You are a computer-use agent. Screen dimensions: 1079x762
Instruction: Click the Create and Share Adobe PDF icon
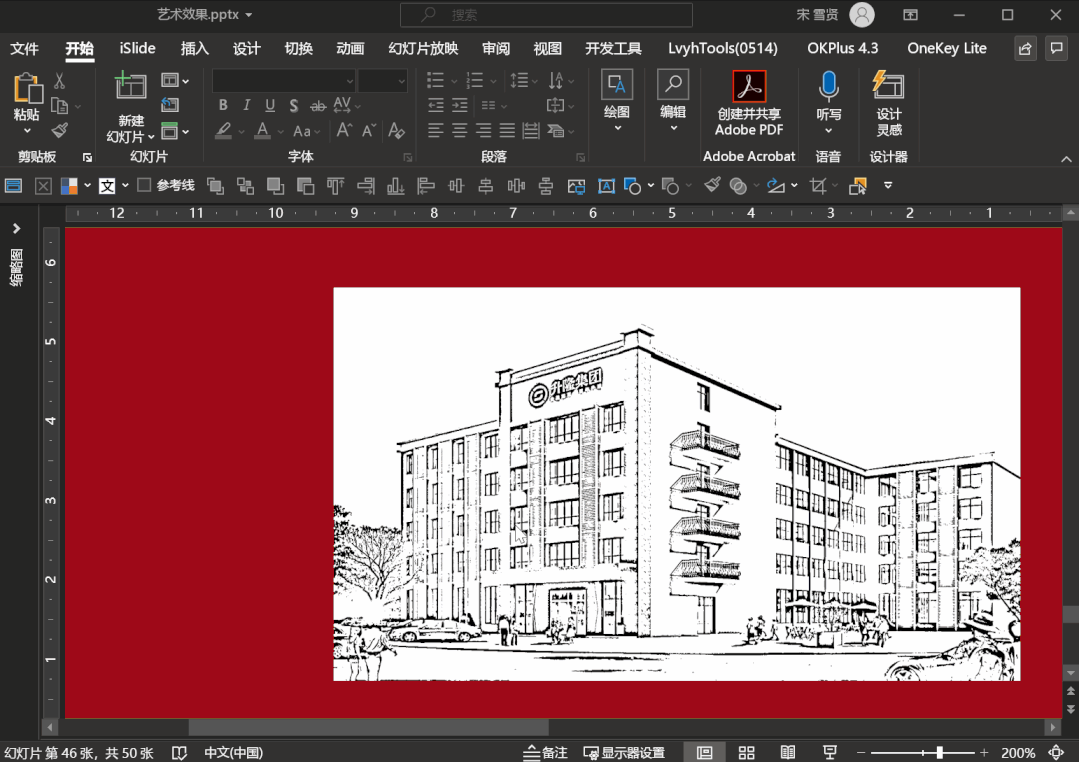click(749, 87)
